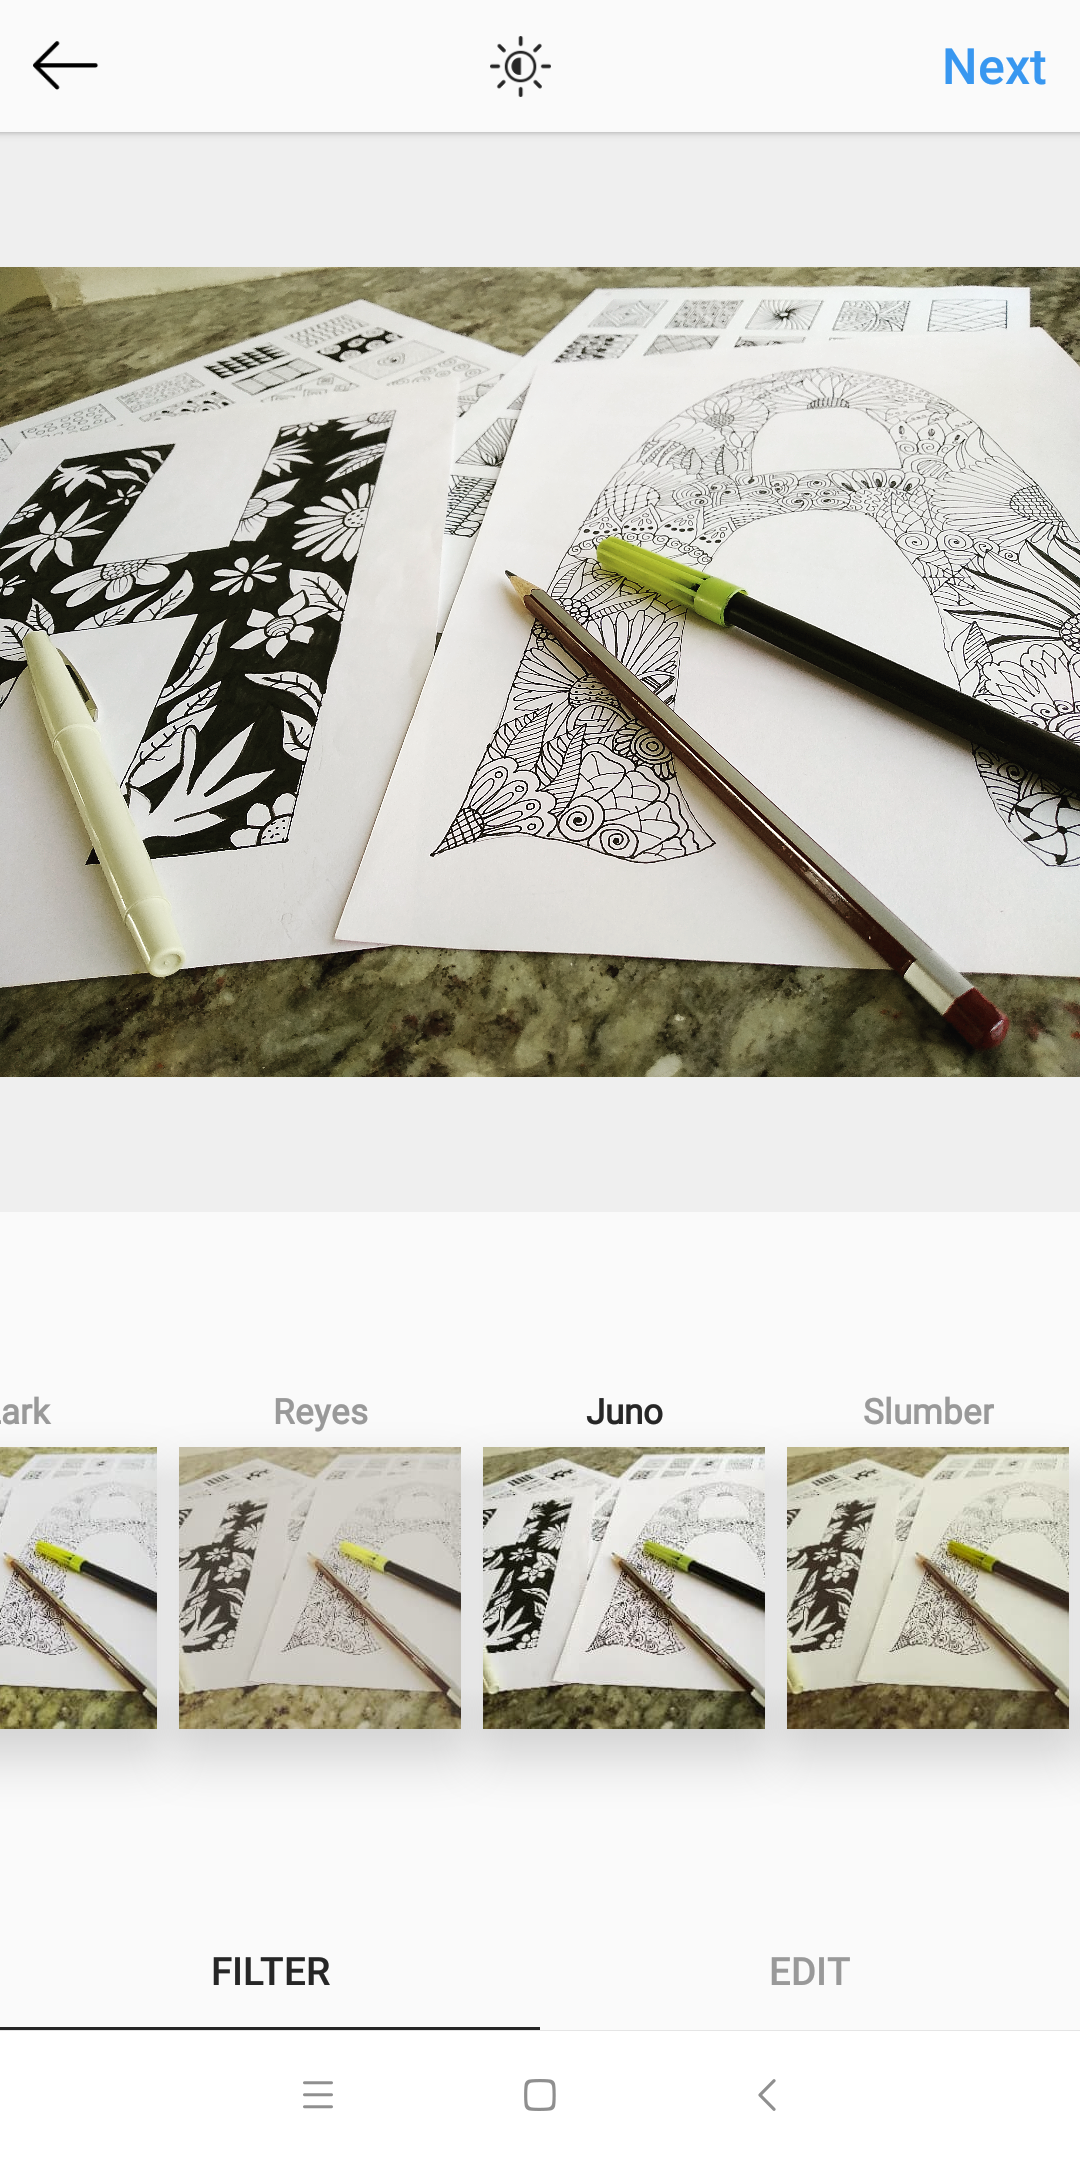Tap Next to continue

[994, 67]
